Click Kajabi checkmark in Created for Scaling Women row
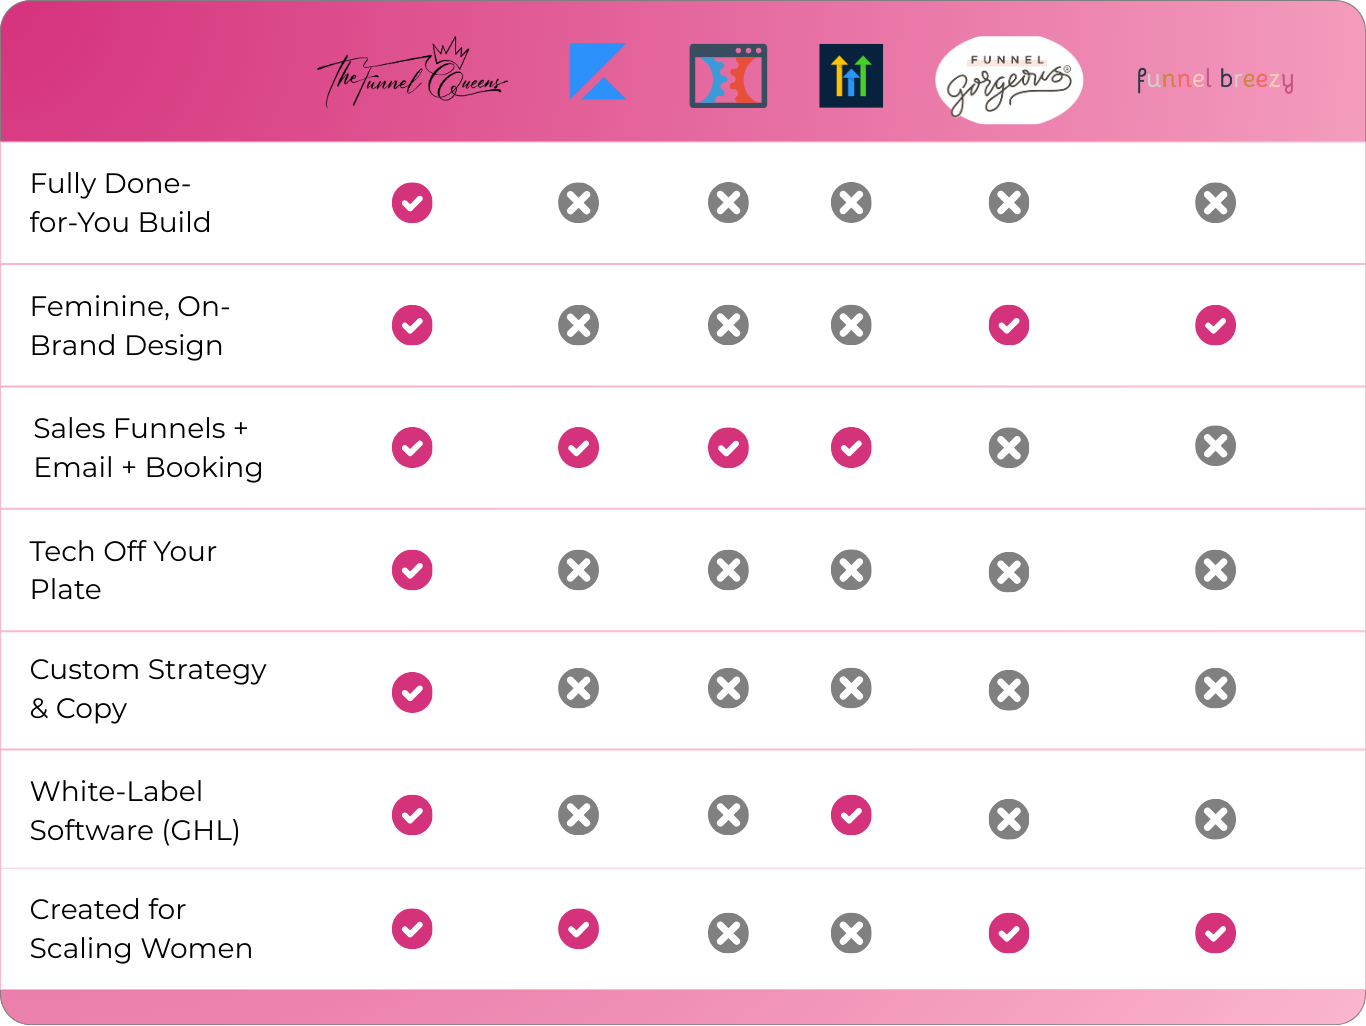 579,929
